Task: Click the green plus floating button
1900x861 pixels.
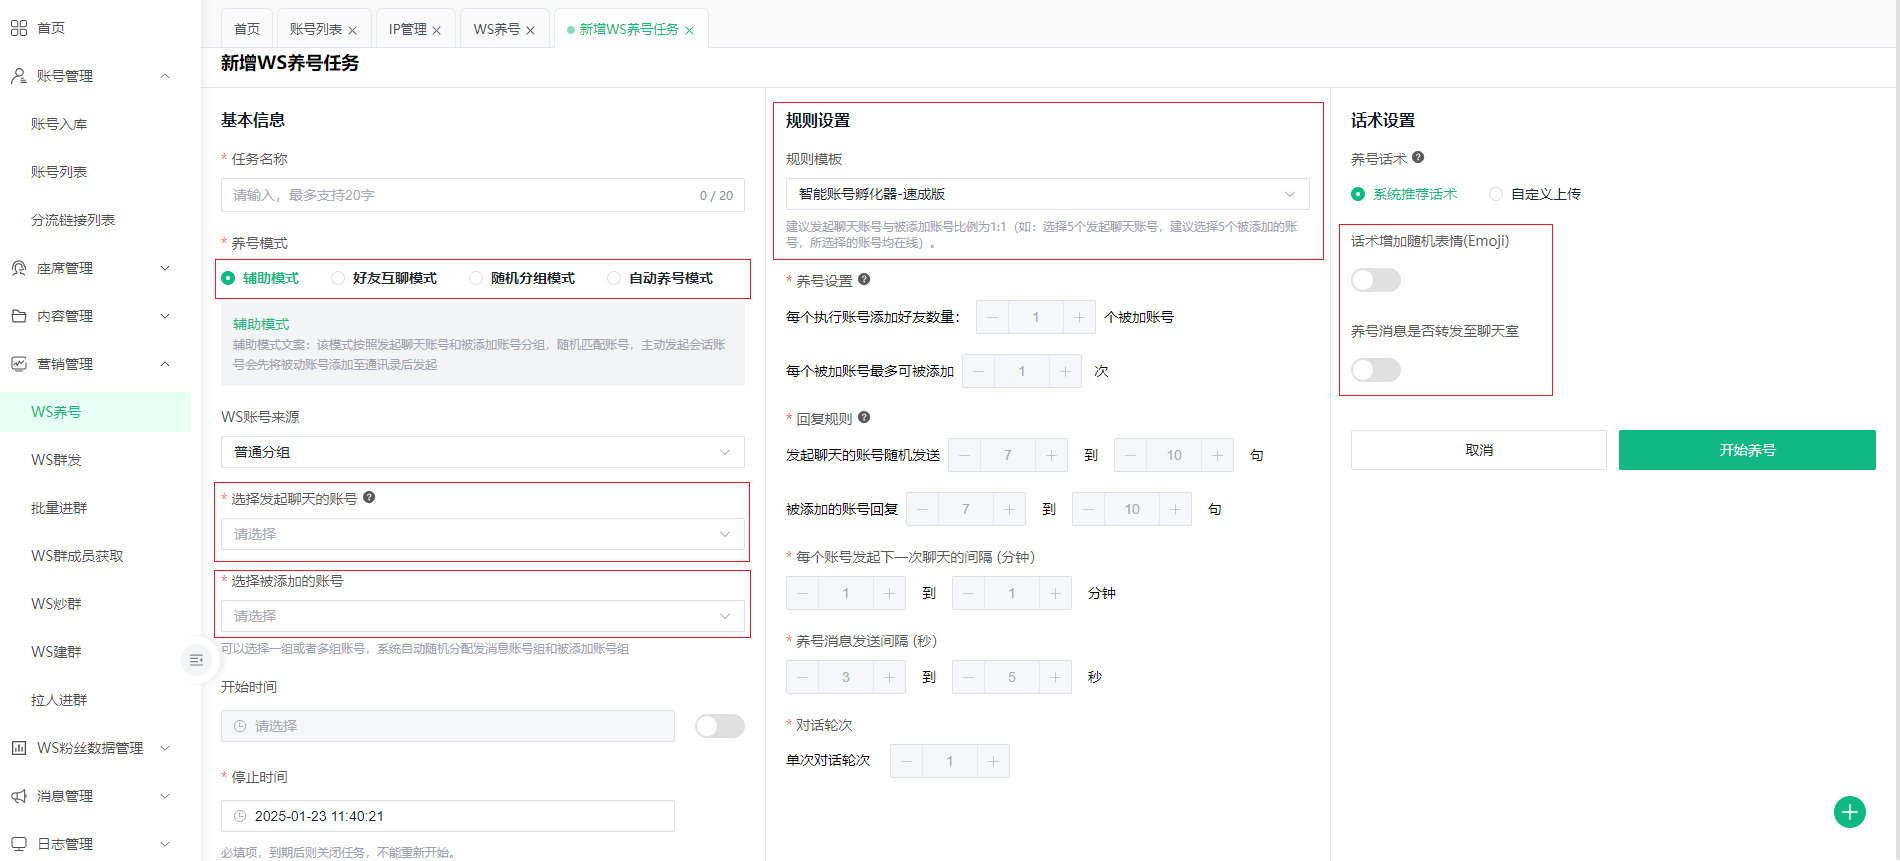Action: point(1849,812)
